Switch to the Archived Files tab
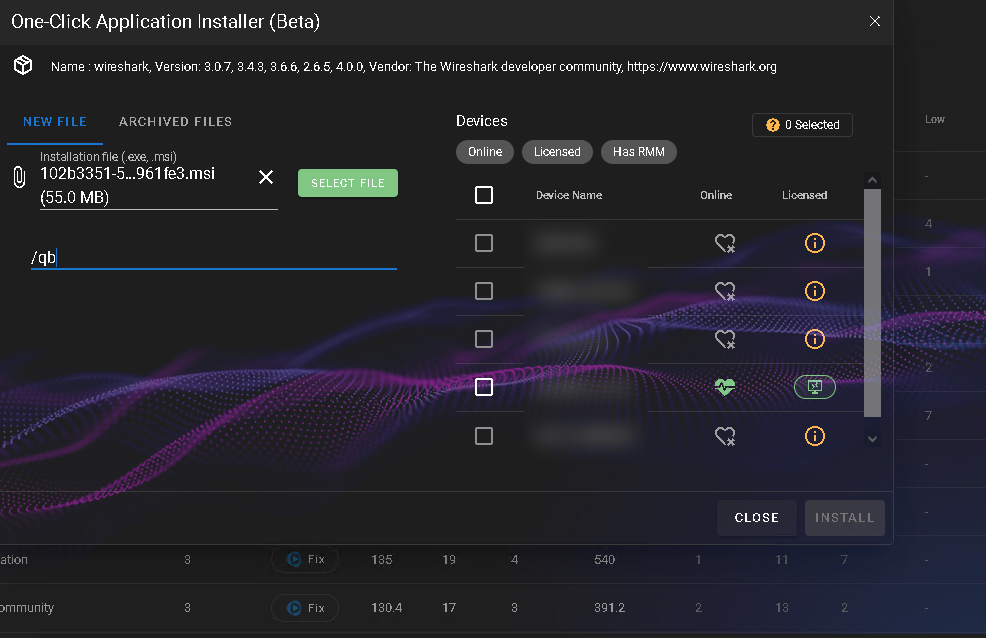Viewport: 986px width, 638px height. point(175,122)
